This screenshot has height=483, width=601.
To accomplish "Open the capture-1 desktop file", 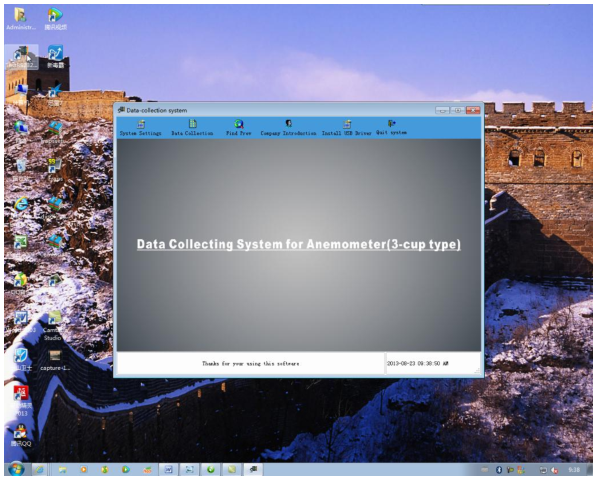I will pos(54,358).
